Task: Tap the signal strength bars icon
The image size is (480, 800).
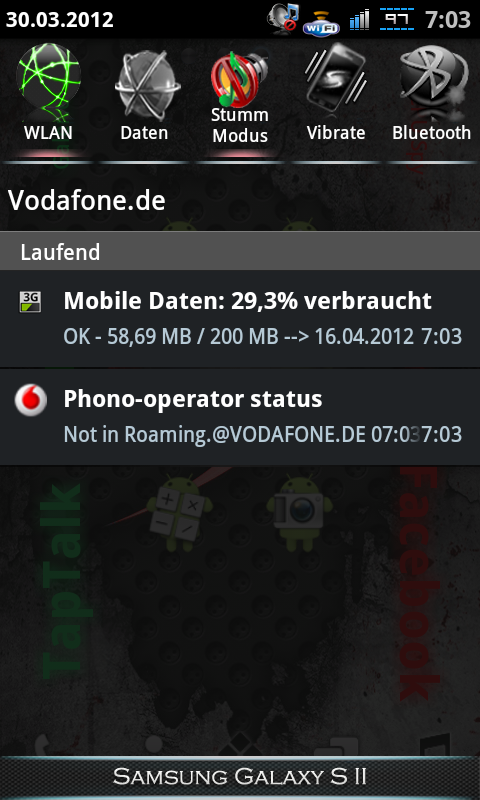Action: (359, 20)
